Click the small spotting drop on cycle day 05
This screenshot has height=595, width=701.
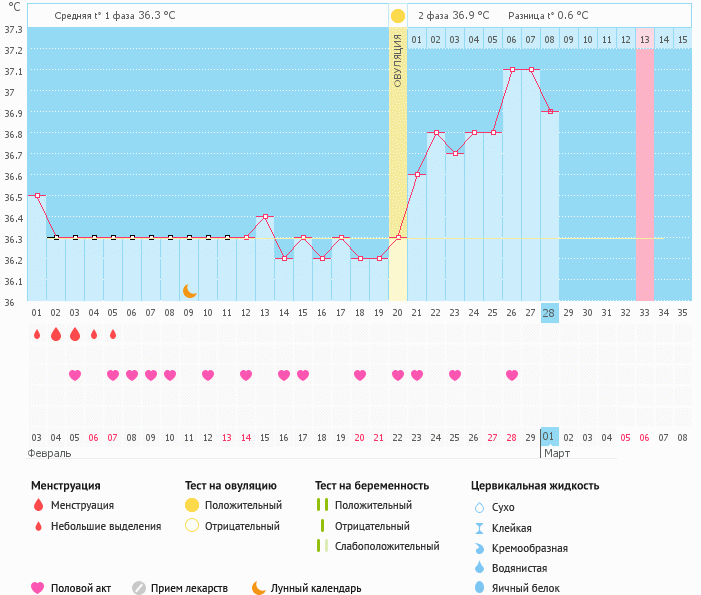point(113,334)
